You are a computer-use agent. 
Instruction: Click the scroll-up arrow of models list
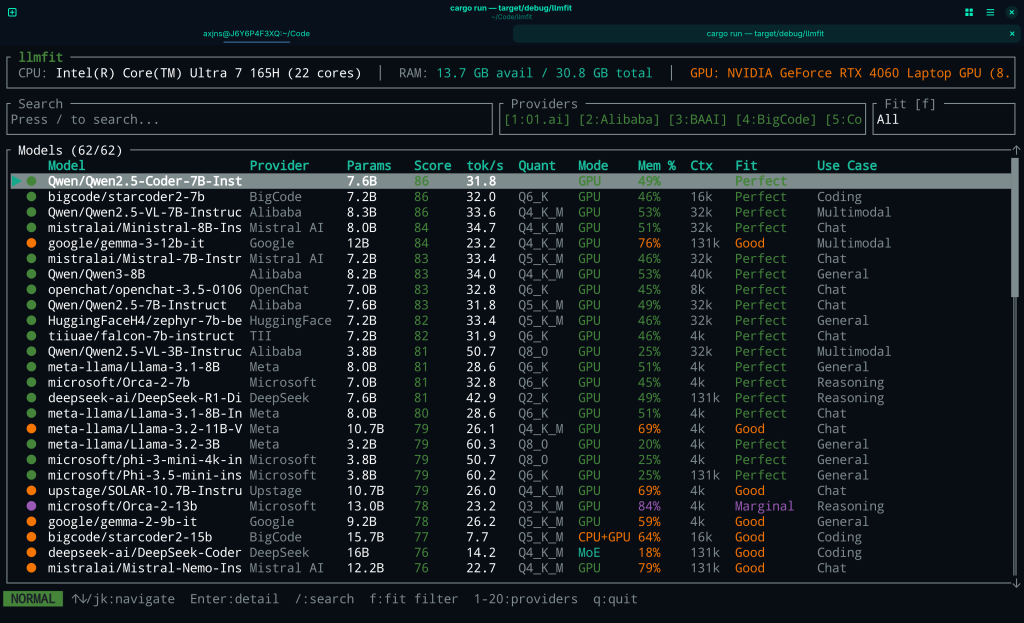tap(1016, 151)
